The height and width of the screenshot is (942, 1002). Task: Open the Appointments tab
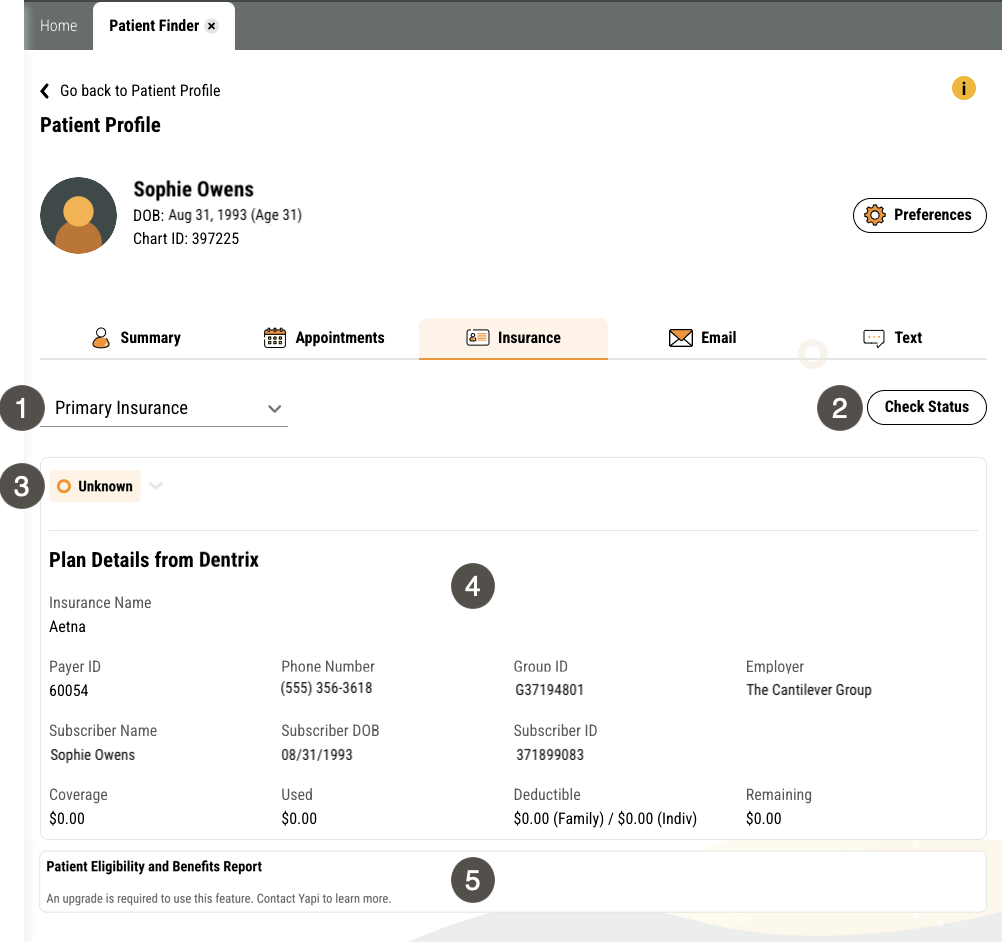(324, 337)
